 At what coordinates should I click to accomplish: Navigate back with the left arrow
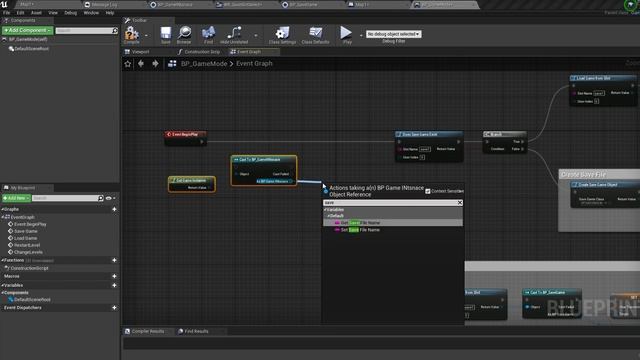[141, 64]
